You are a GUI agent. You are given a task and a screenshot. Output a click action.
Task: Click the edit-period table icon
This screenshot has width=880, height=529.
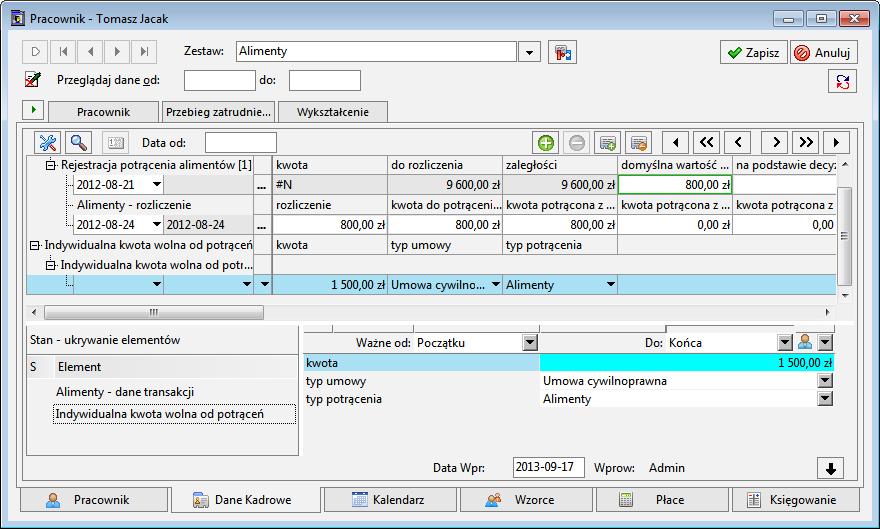pyautogui.click(x=639, y=142)
